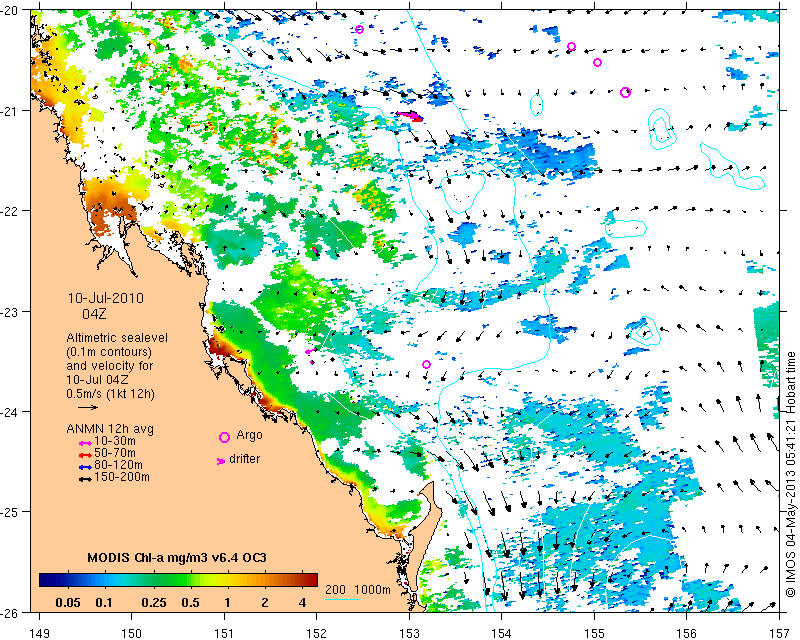This screenshot has height=640, width=800.
Task: Click 'Altimetric sealevel' text line
Action: [117, 338]
